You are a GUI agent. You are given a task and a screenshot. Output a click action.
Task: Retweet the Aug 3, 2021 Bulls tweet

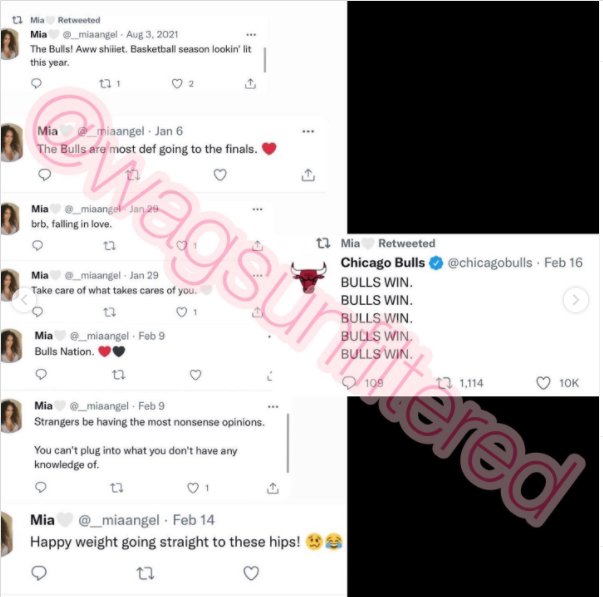pos(105,83)
